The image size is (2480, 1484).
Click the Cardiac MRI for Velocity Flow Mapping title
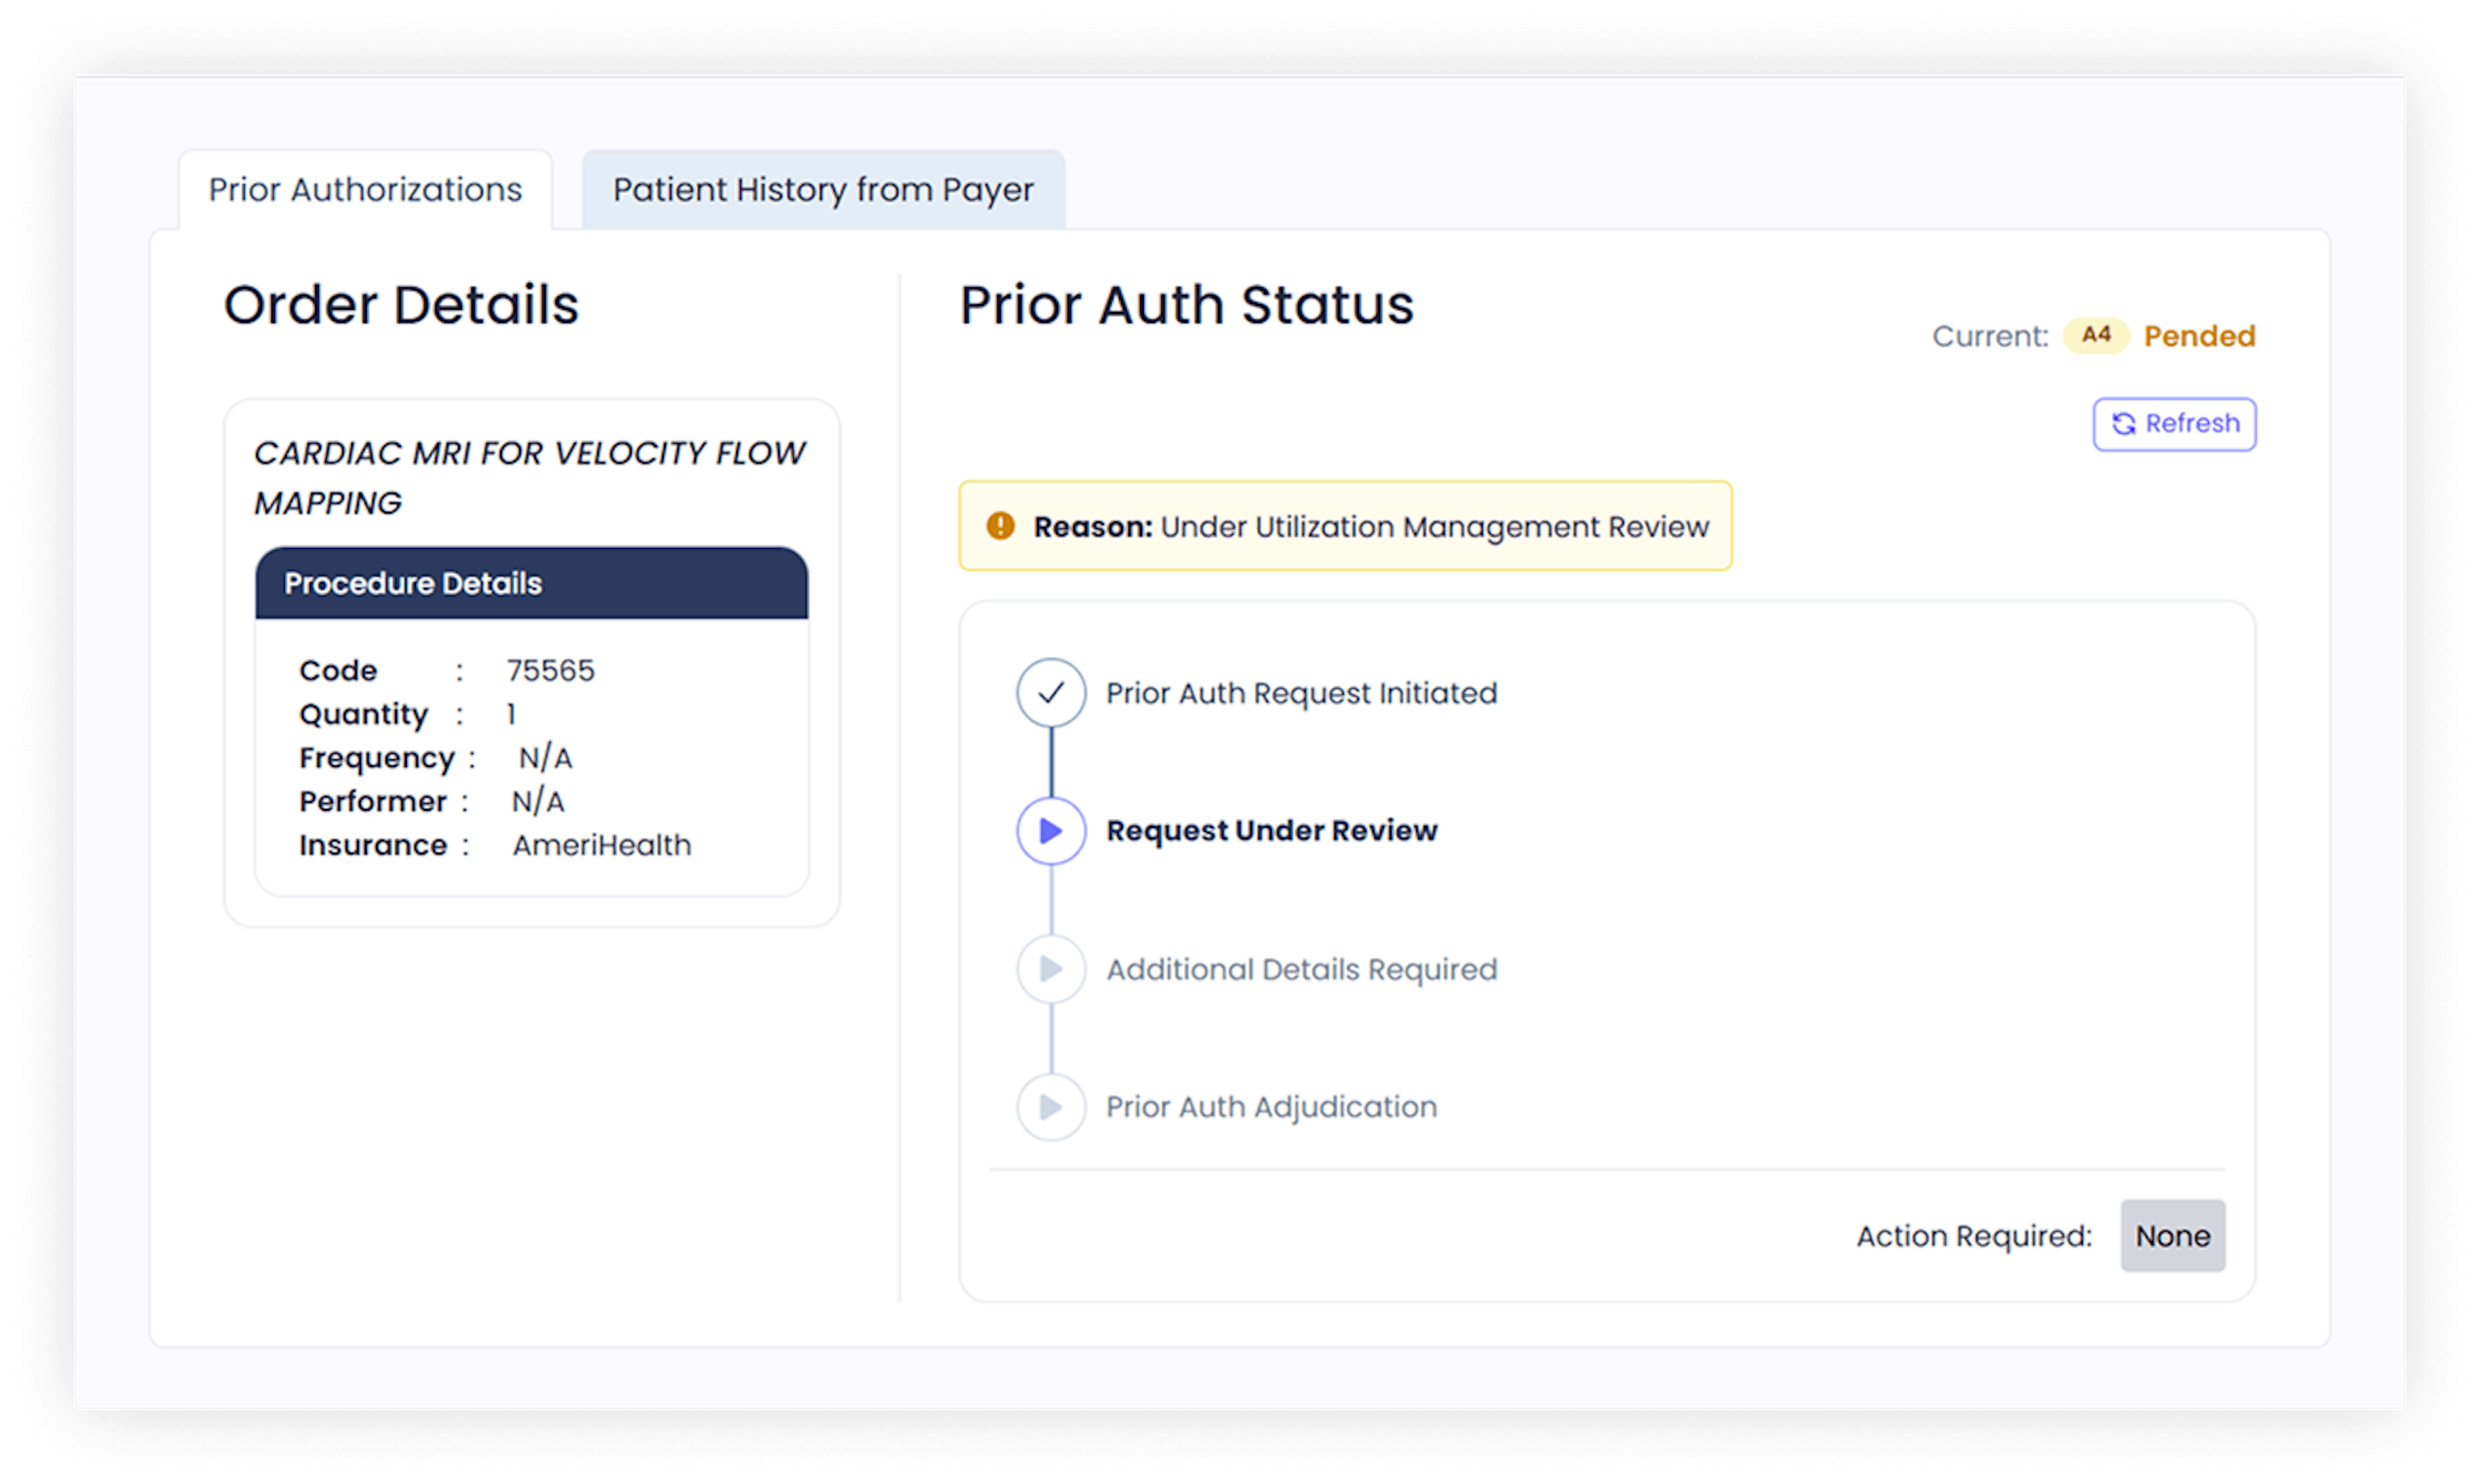coord(529,478)
